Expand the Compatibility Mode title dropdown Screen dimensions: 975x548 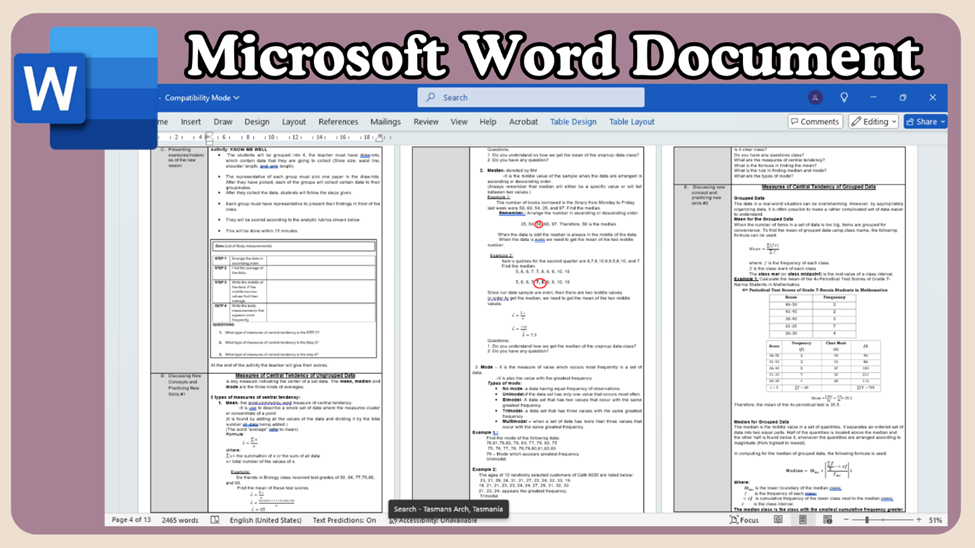(201, 98)
